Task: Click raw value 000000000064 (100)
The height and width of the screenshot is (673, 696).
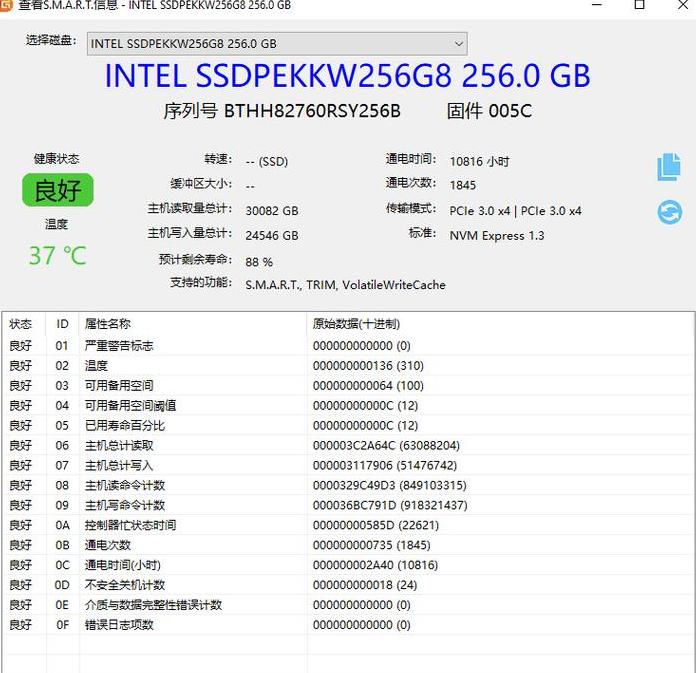Action: click(368, 385)
